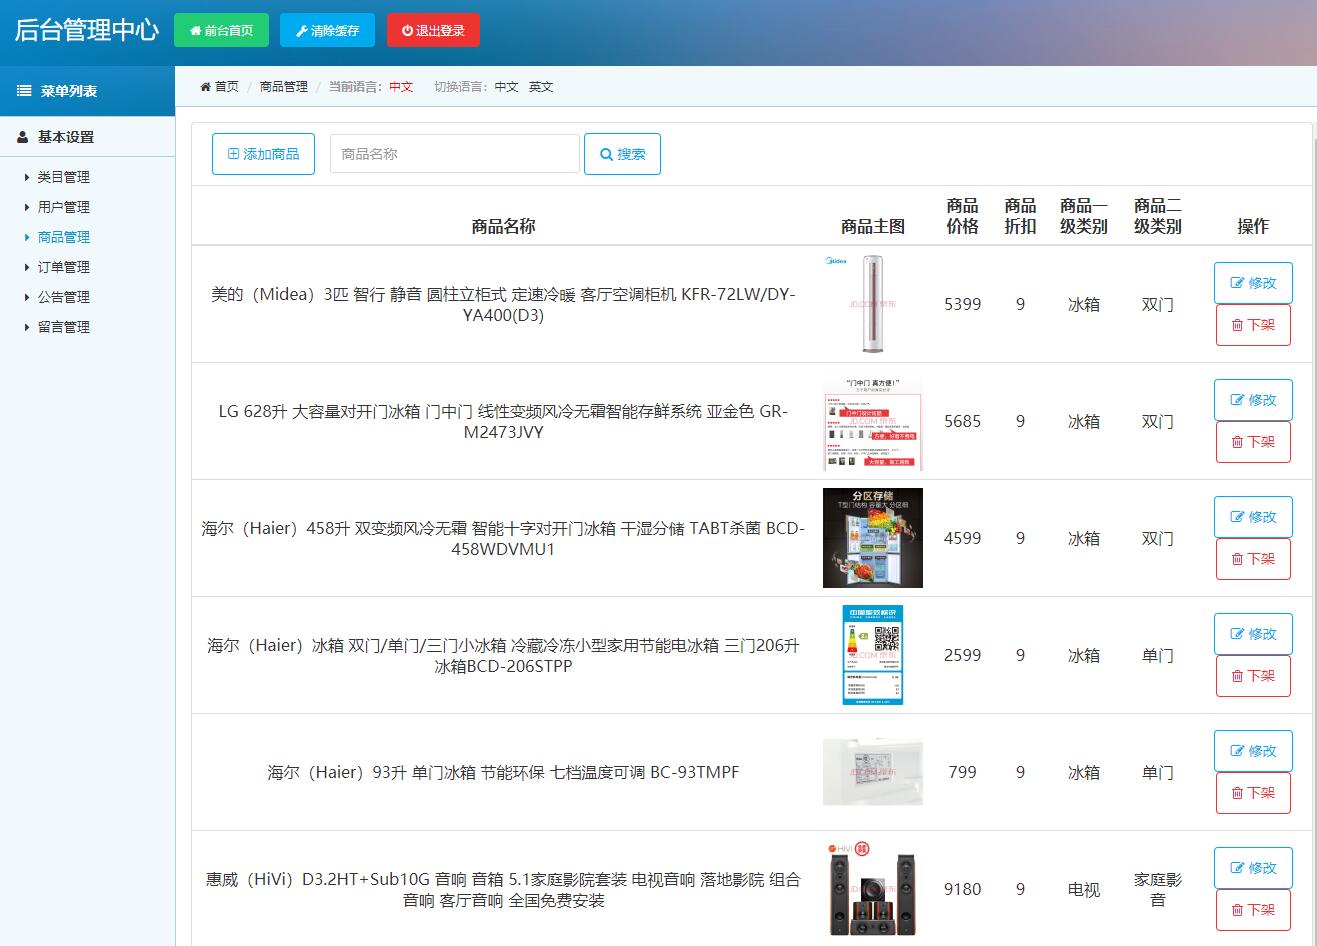Viewport: 1317px width, 946px height.
Task: Open the Haier BCD-206STPP energy label image
Action: (873, 655)
